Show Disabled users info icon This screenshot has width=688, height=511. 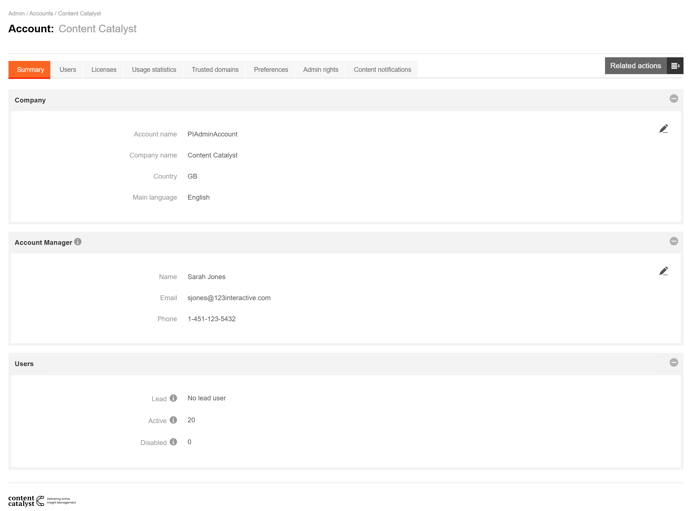173,442
